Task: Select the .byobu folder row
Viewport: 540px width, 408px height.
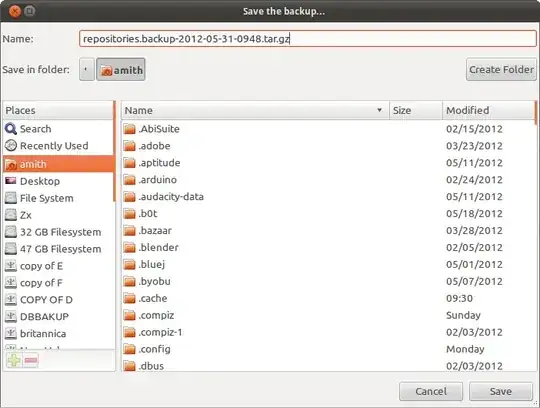Action: click(x=328, y=281)
